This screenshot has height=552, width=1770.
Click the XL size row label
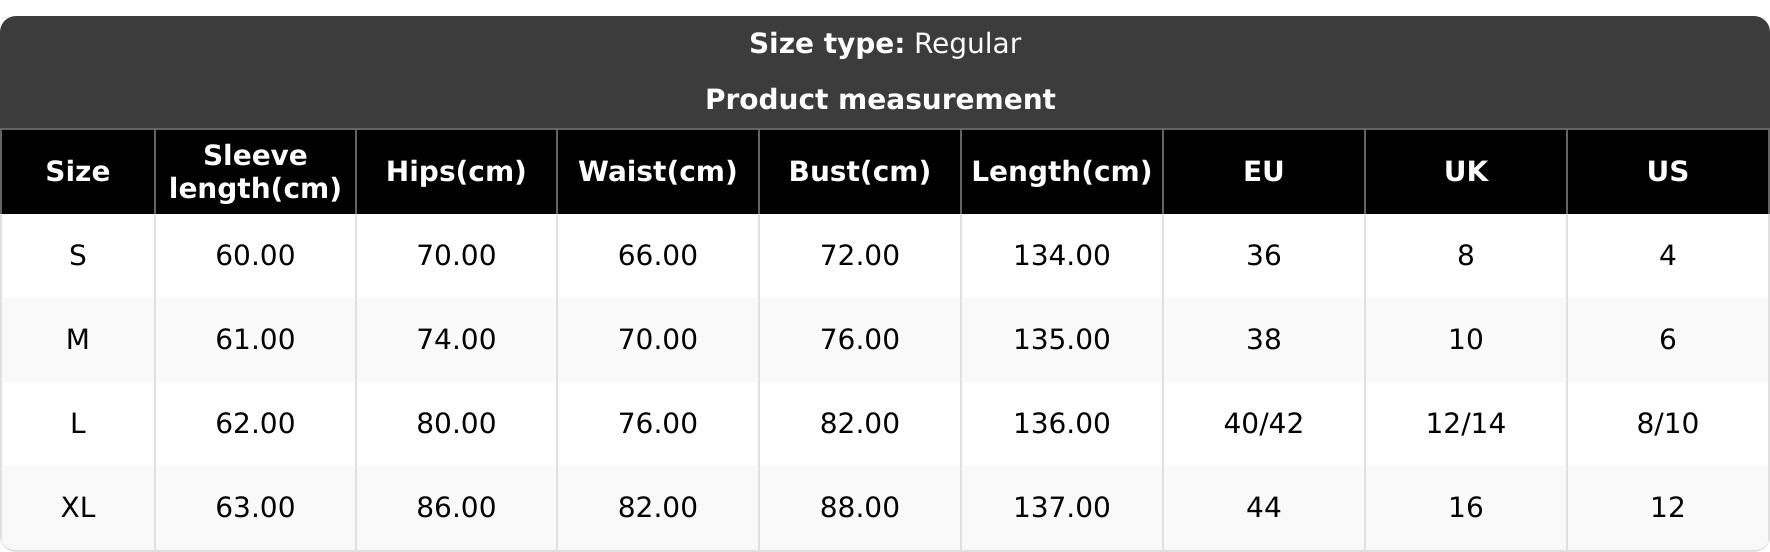pos(78,508)
